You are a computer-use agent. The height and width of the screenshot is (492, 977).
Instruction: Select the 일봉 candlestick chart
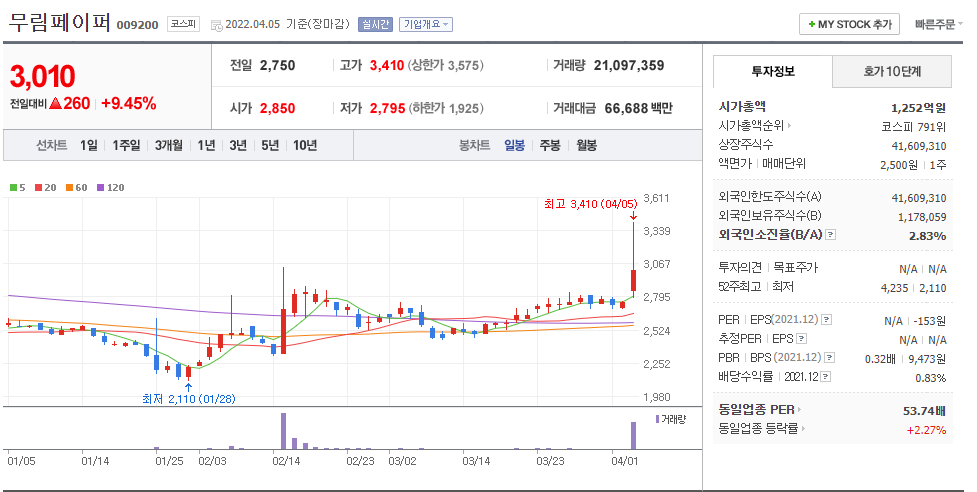[x=514, y=145]
